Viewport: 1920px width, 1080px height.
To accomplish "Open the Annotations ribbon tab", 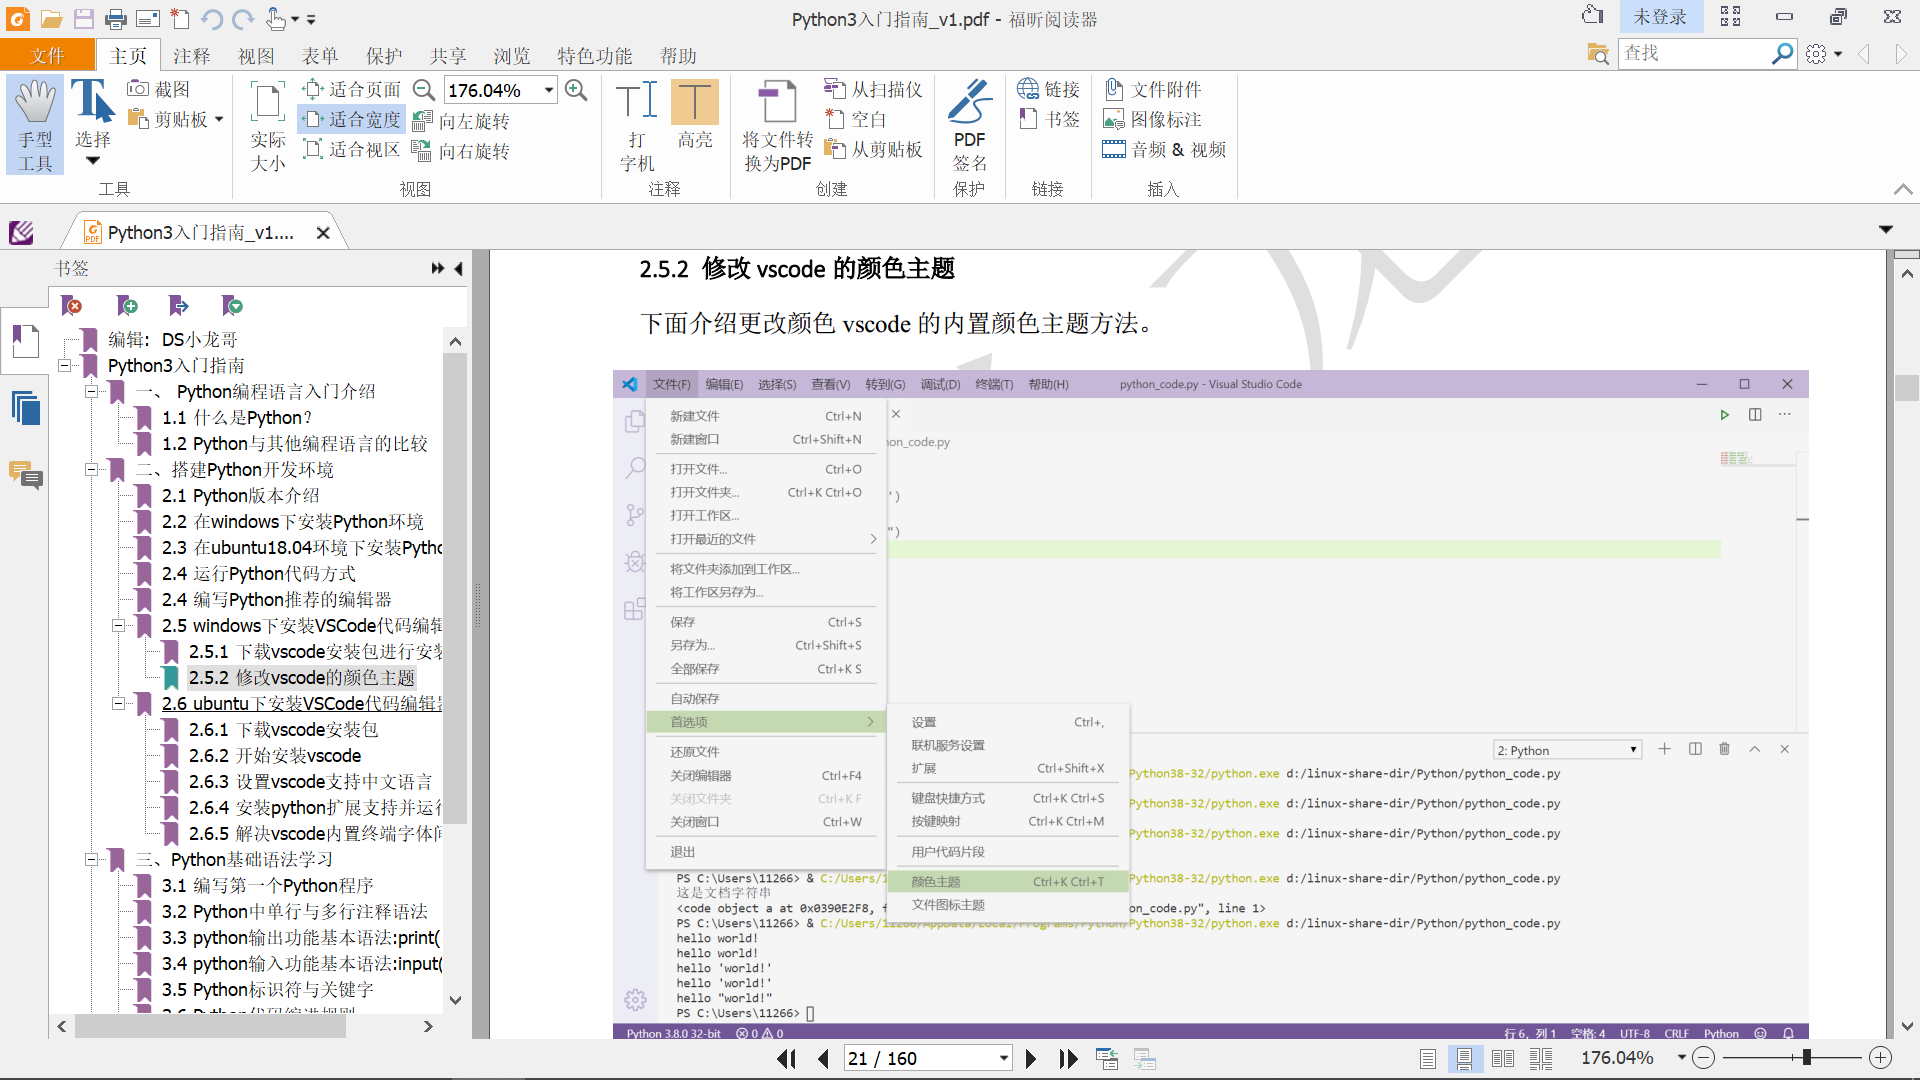I will point(191,56).
